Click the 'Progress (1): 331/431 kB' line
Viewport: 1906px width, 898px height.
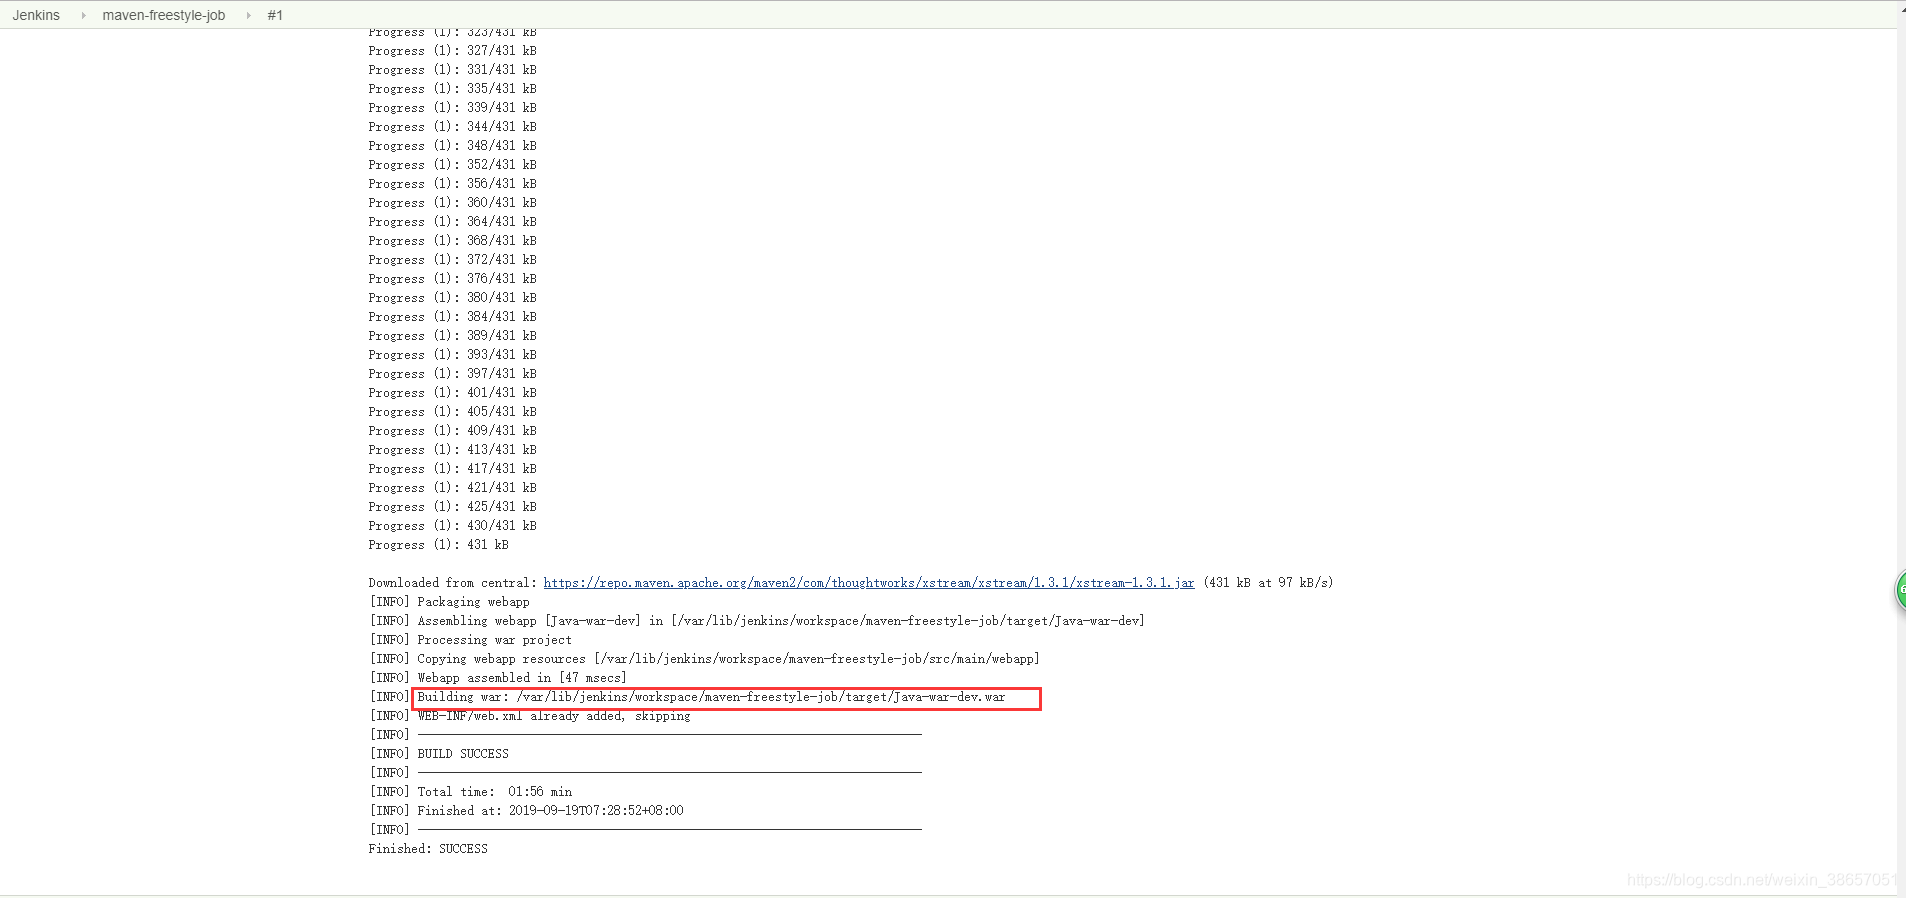(x=452, y=70)
